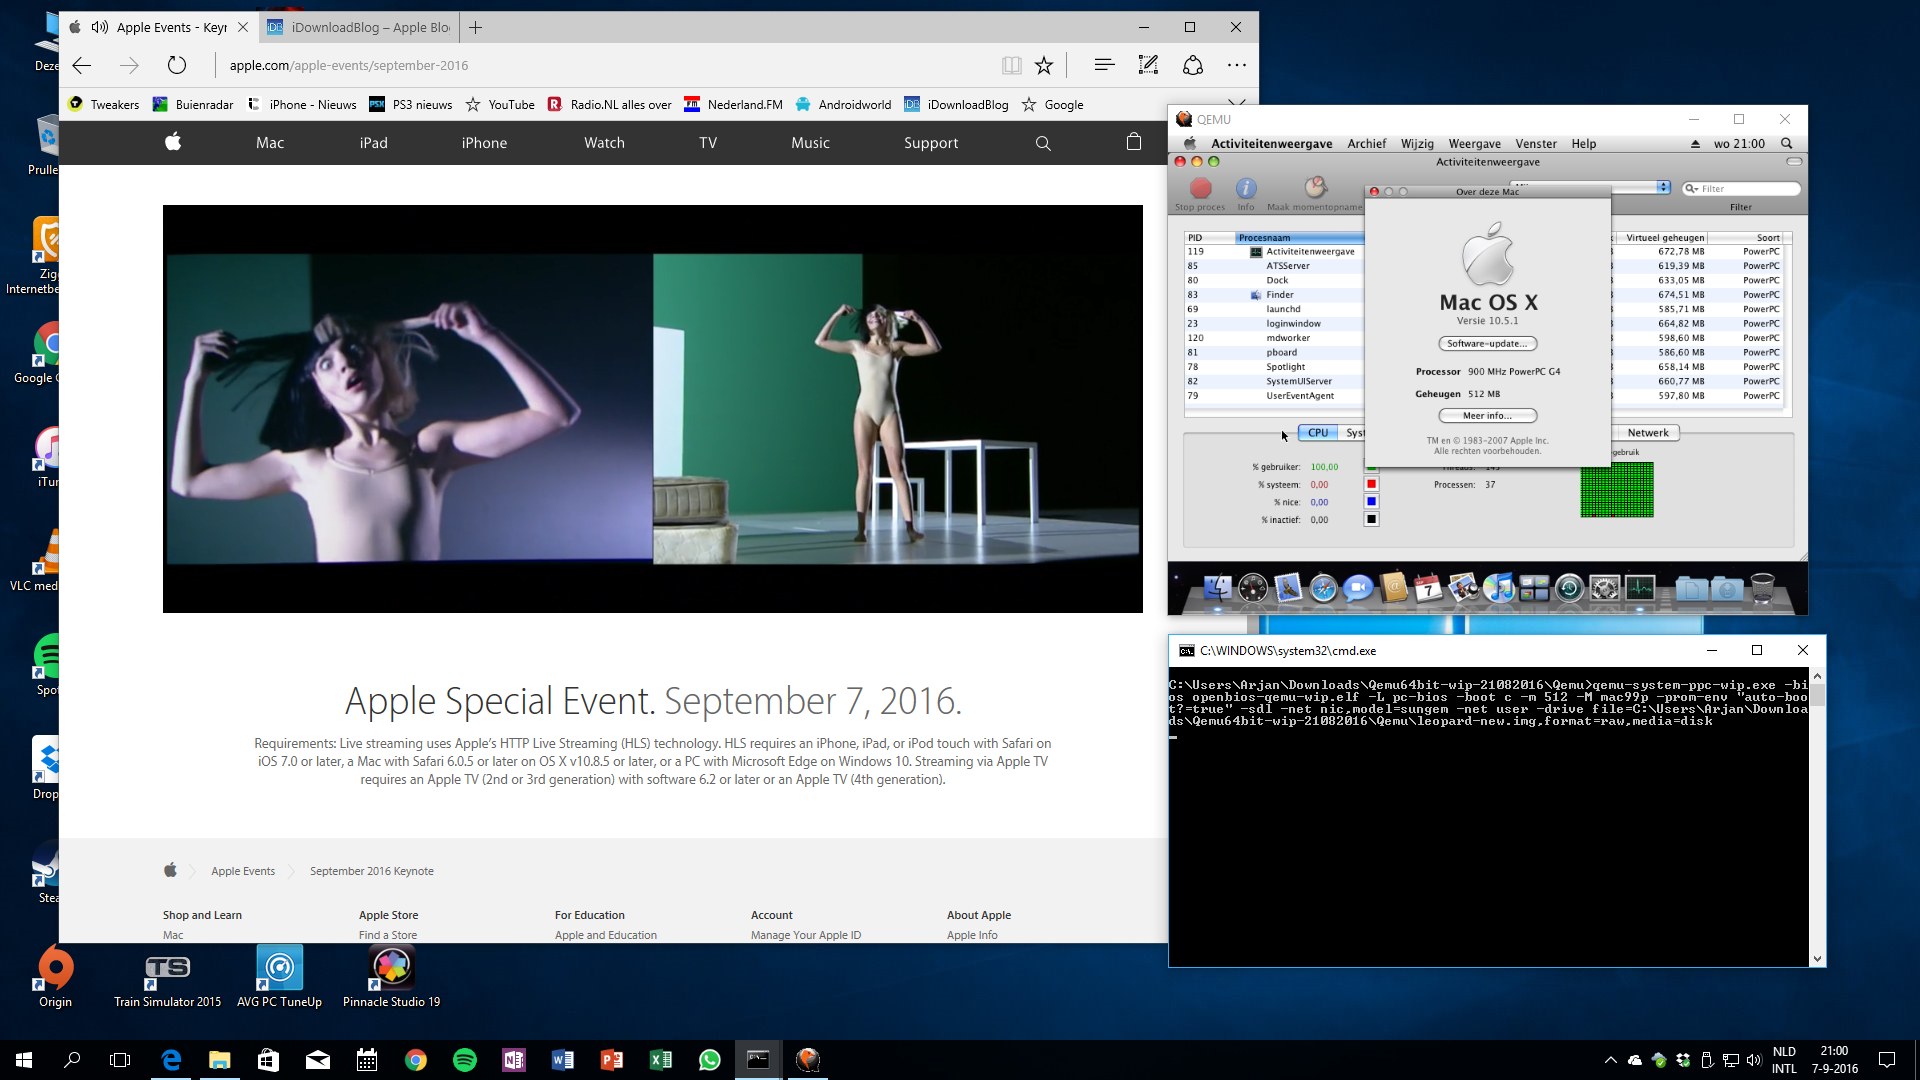Open Edge reading view

(x=1011, y=65)
